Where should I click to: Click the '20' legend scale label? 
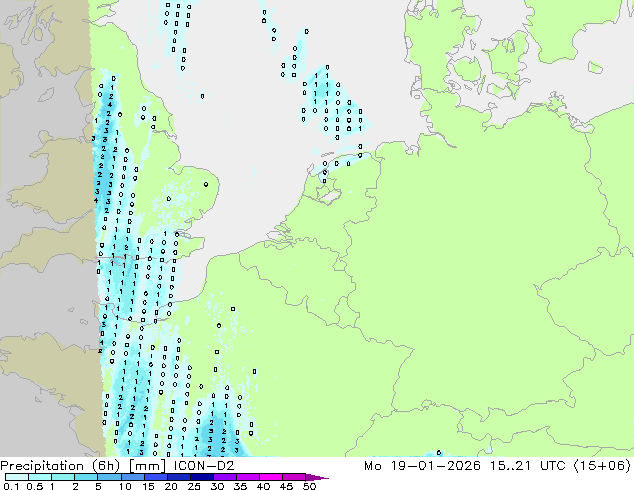click(171, 486)
